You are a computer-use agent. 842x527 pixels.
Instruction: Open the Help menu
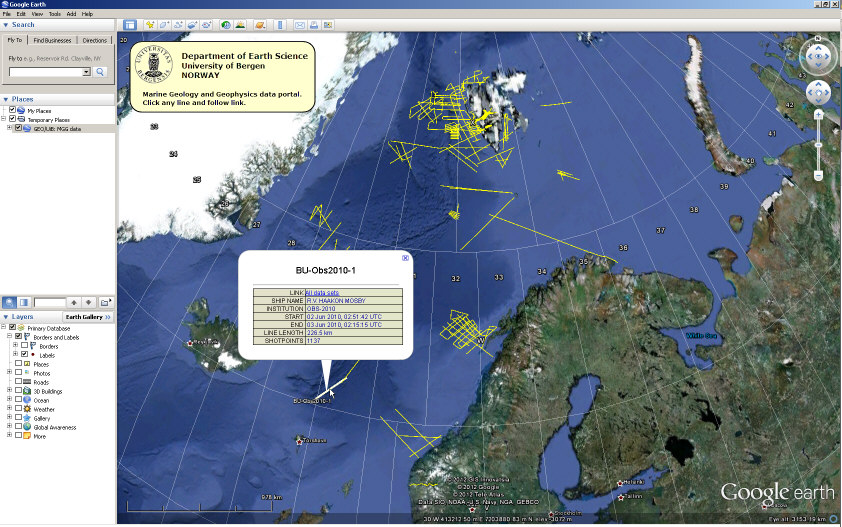88,14
